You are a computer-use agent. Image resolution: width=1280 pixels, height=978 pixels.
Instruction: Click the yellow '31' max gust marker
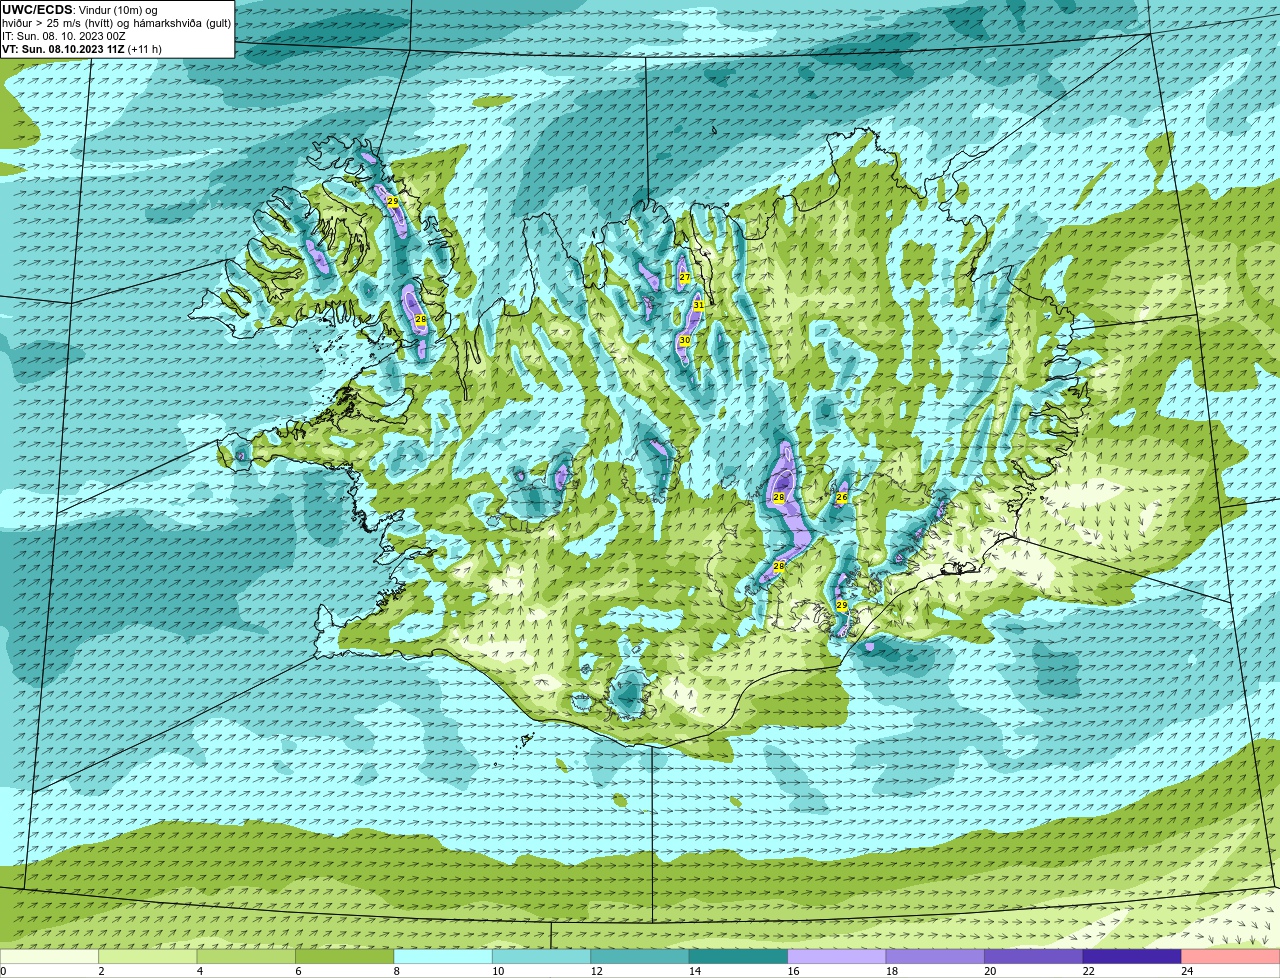tap(699, 305)
